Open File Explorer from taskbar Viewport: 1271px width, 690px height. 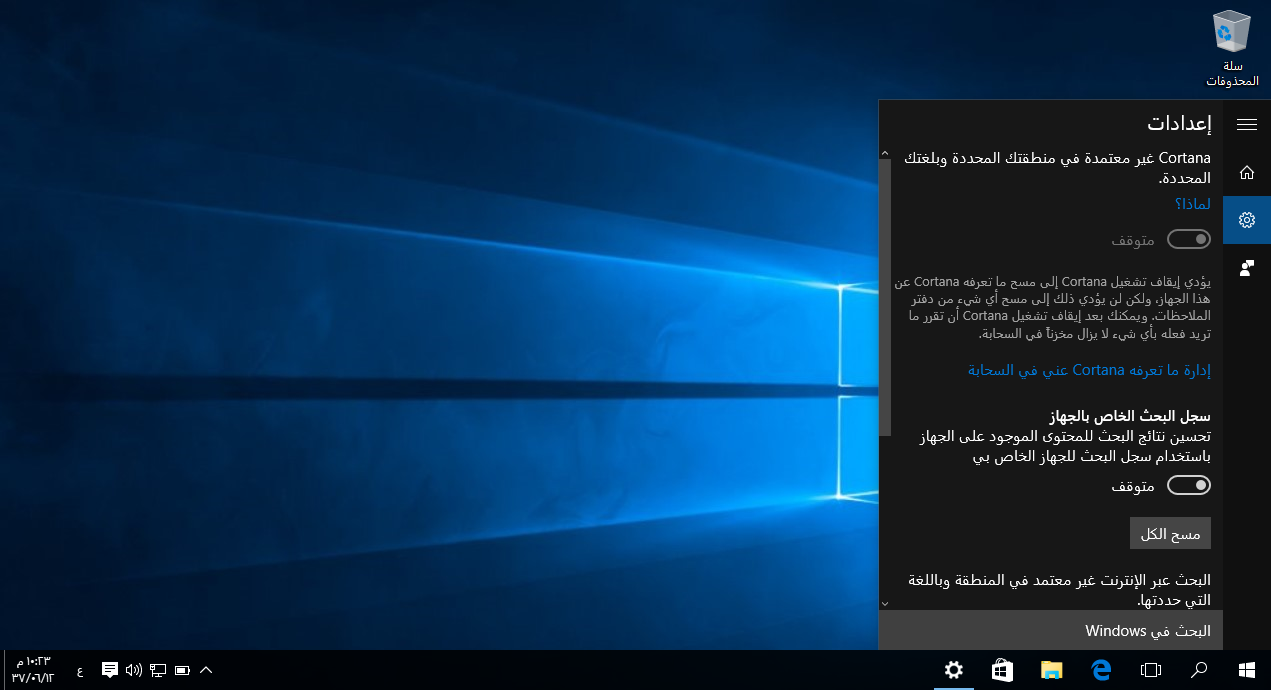pyautogui.click(x=1051, y=670)
